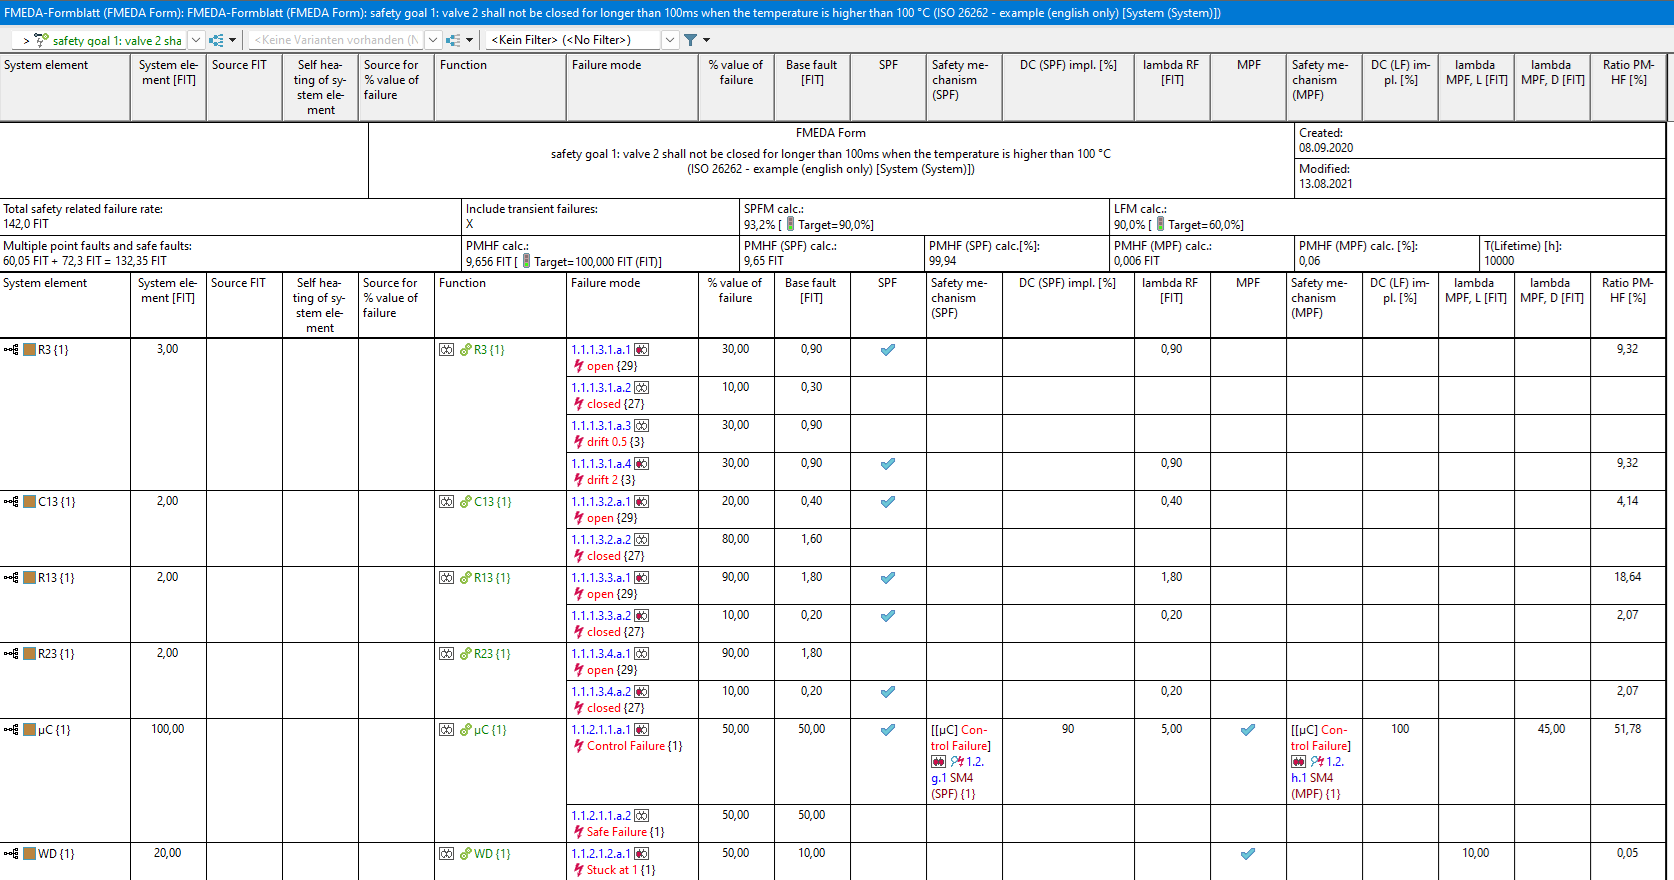Screen dimensions: 1674x880
Task: Click the structure tree icon beside µC {1}
Action: (x=11, y=730)
